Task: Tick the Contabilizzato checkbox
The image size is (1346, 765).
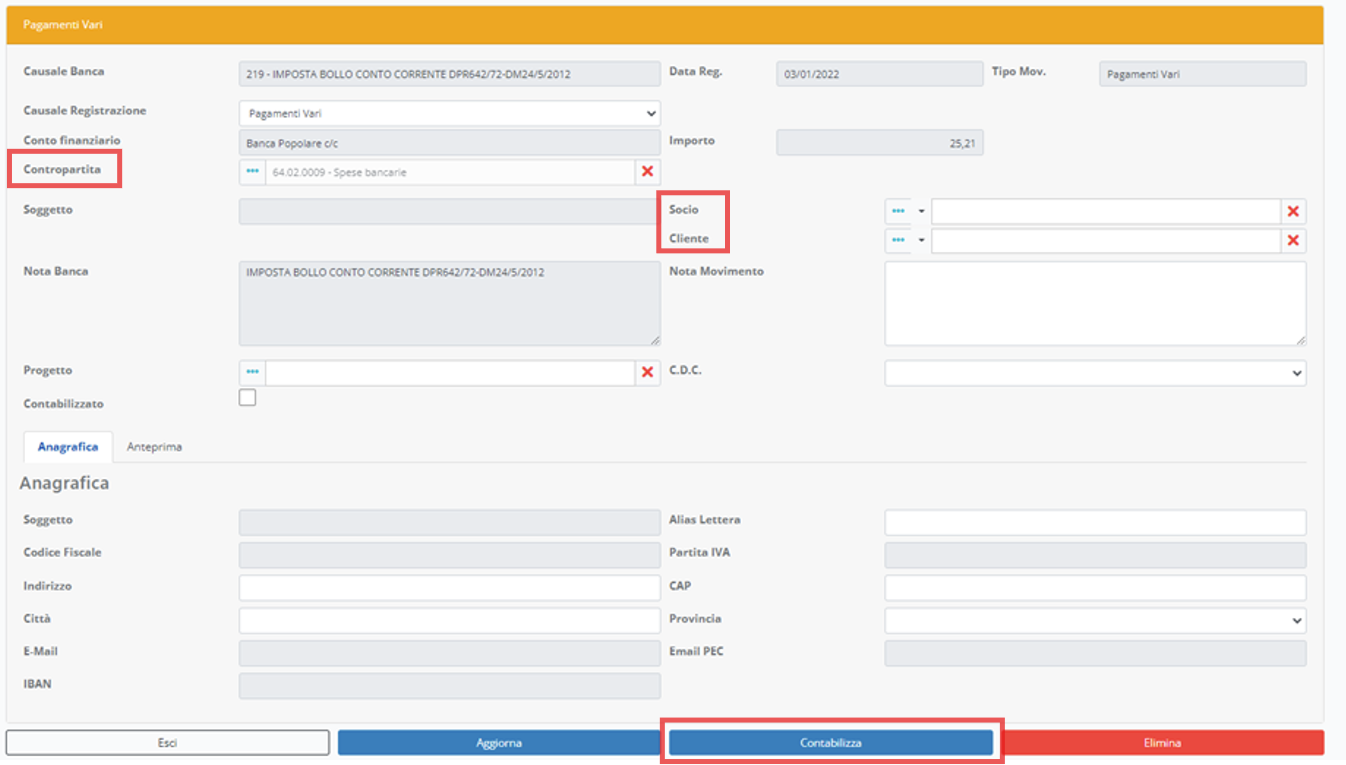Action: (x=248, y=398)
